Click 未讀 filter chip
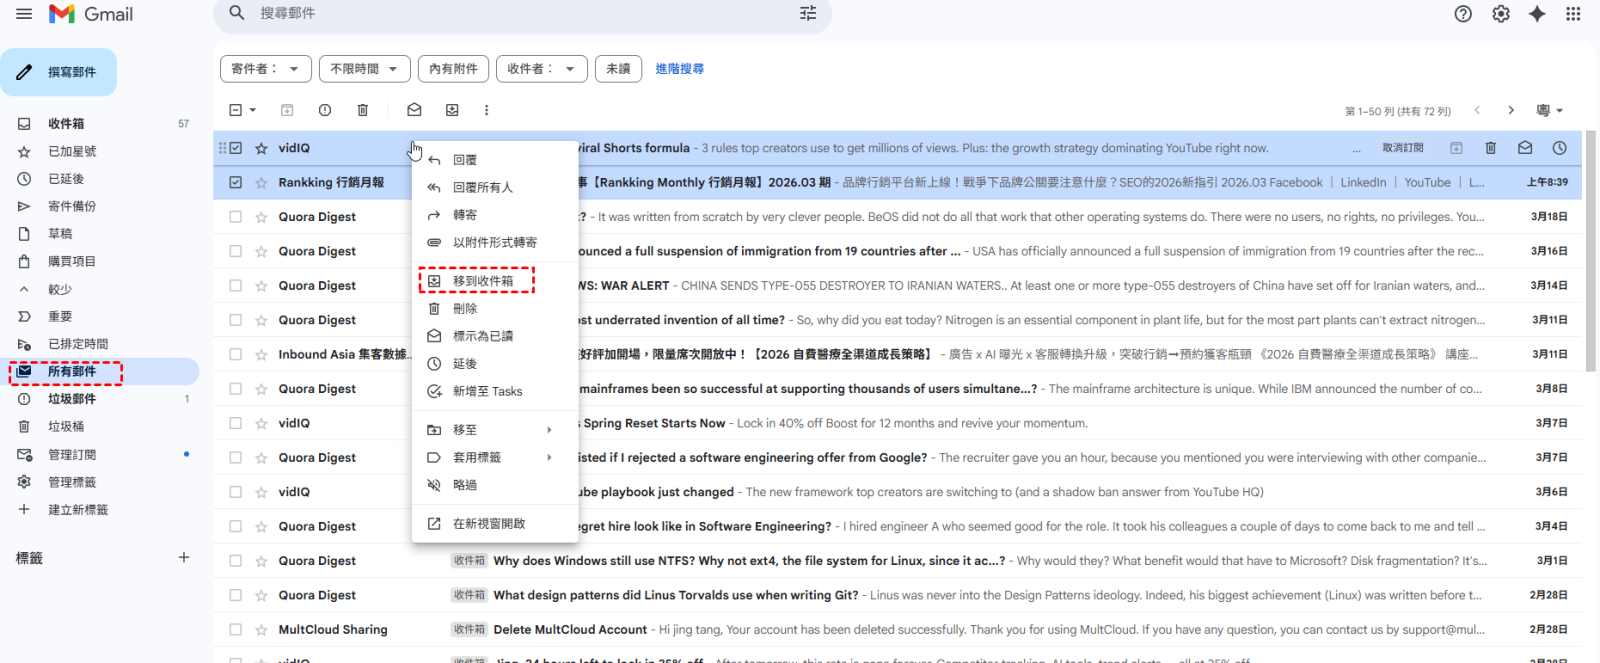The width and height of the screenshot is (1600, 663). 619,69
